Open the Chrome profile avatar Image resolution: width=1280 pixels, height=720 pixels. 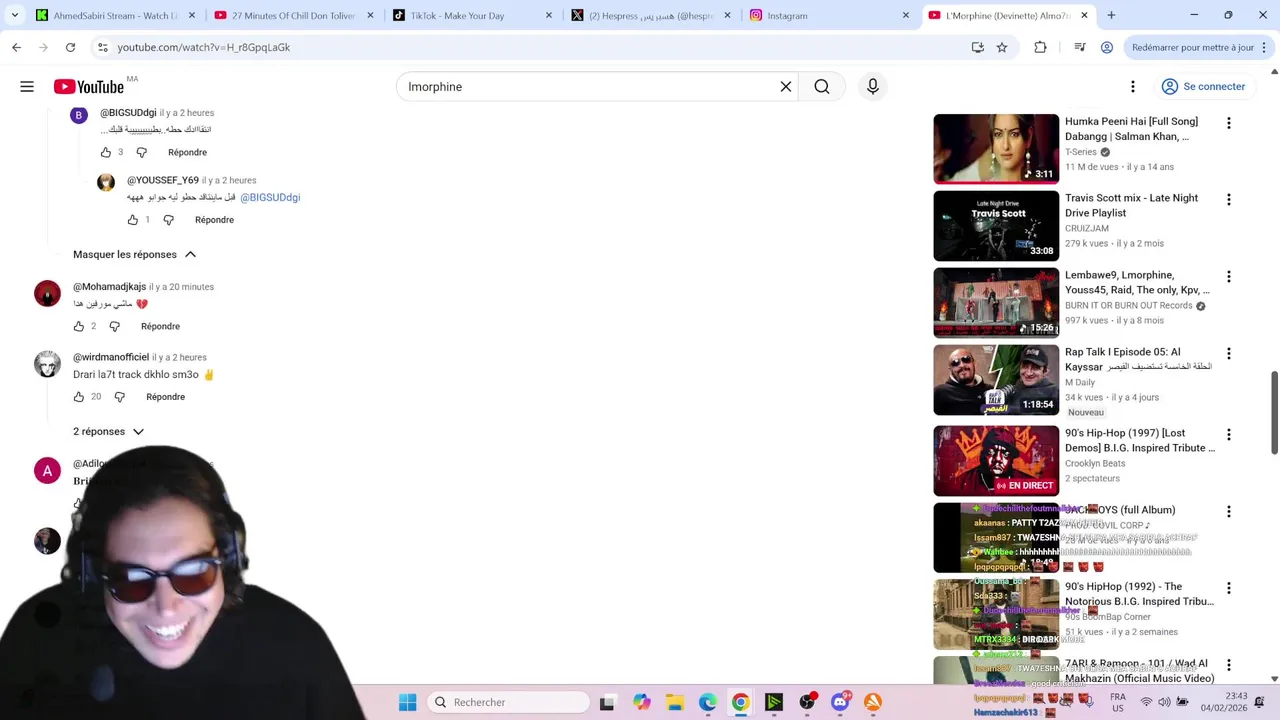1107,47
